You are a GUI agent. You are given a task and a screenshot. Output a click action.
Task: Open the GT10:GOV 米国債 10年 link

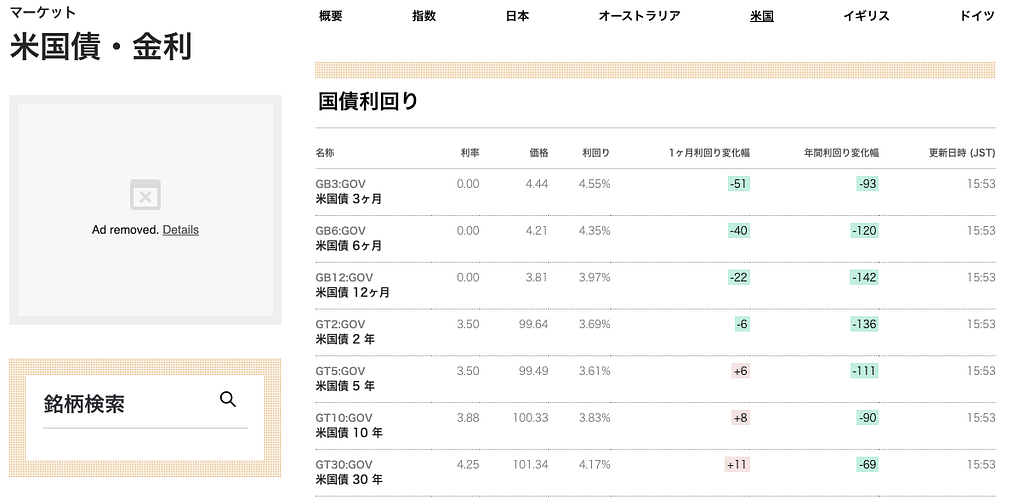point(348,425)
